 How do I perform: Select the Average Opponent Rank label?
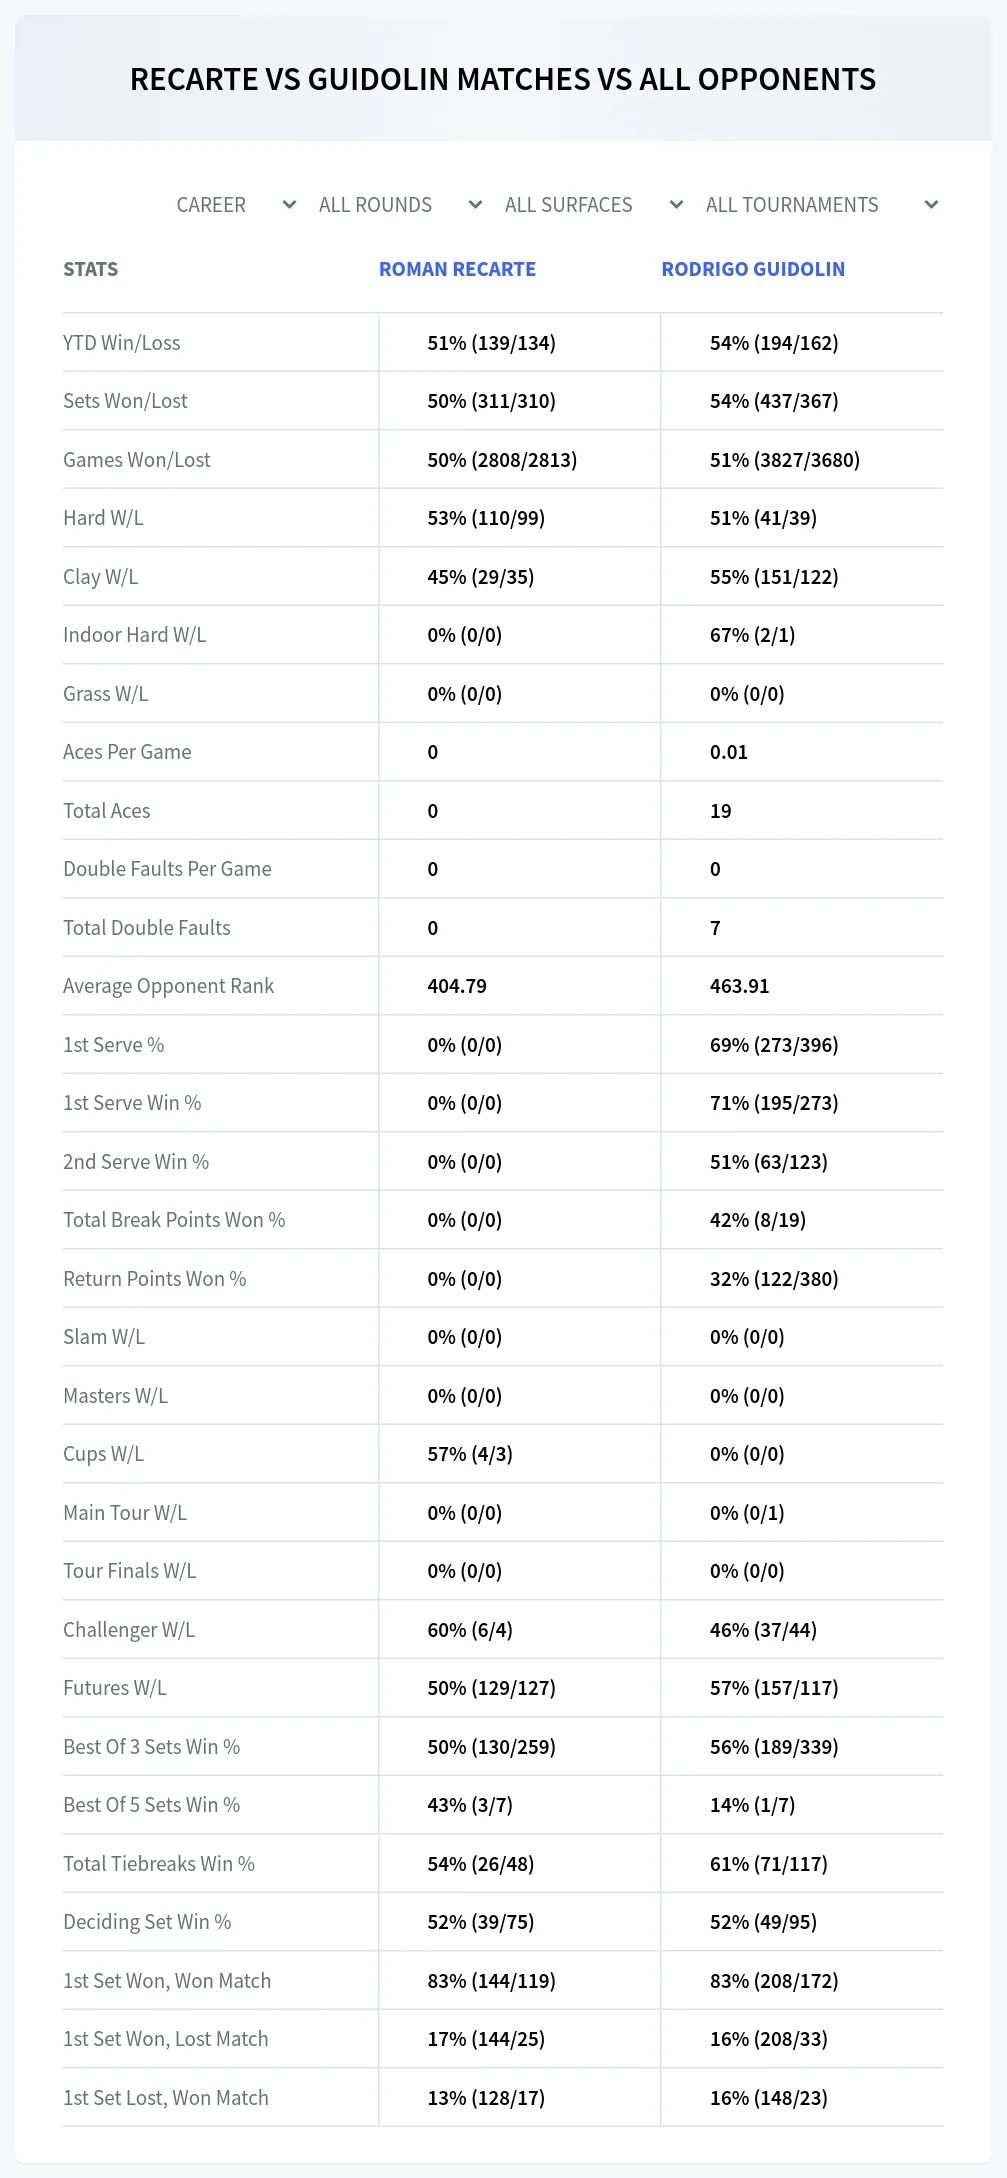click(168, 986)
